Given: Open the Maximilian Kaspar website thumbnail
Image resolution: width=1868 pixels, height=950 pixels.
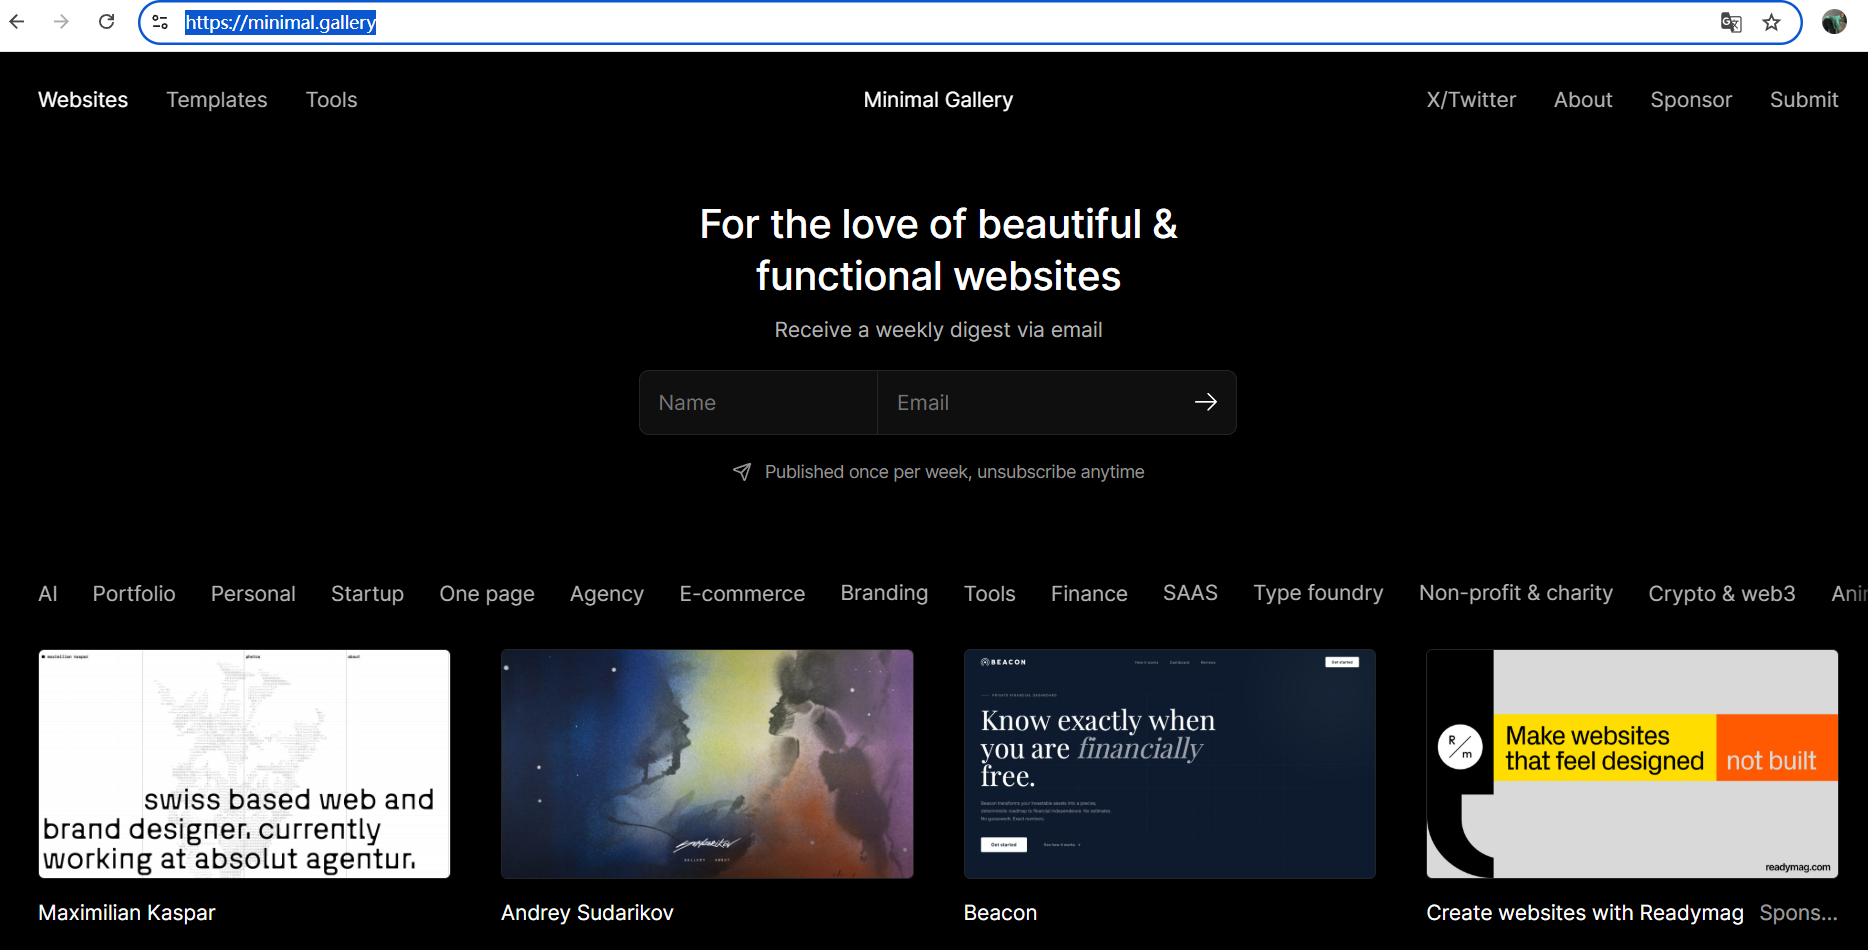Looking at the screenshot, I should click(x=244, y=764).
